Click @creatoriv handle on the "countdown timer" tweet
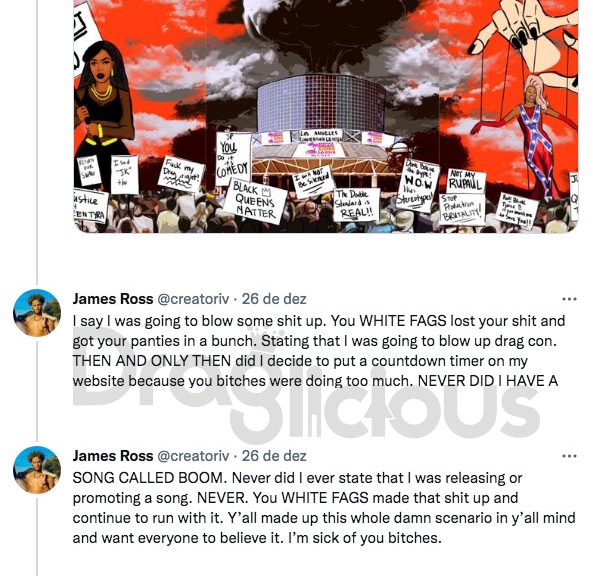The image size is (593, 576). coord(193,299)
